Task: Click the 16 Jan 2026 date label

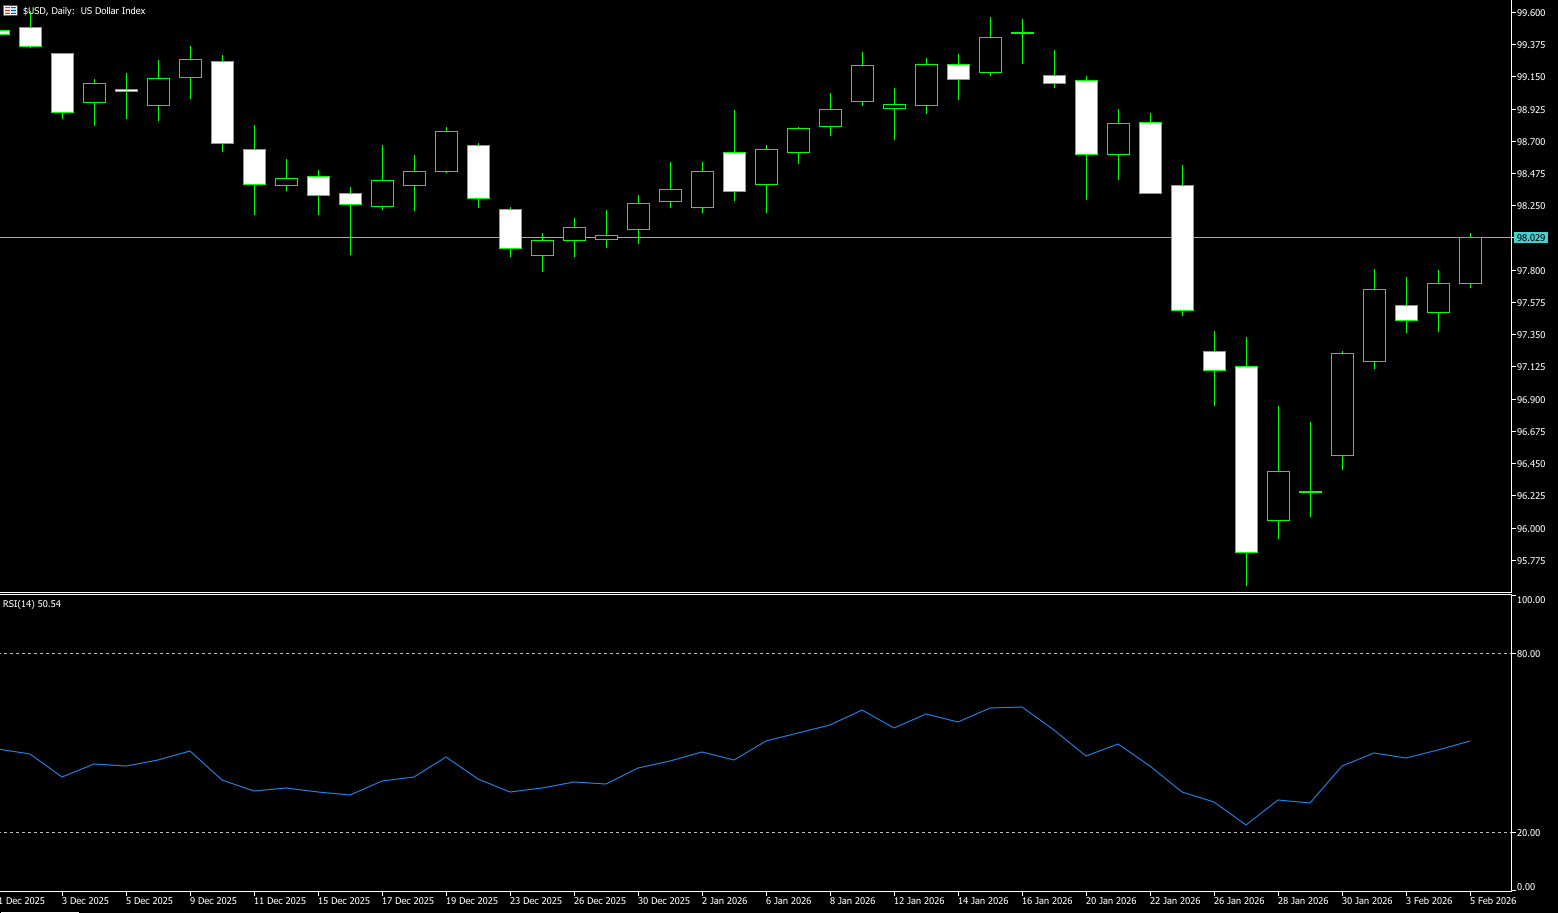Action: [x=1047, y=901]
